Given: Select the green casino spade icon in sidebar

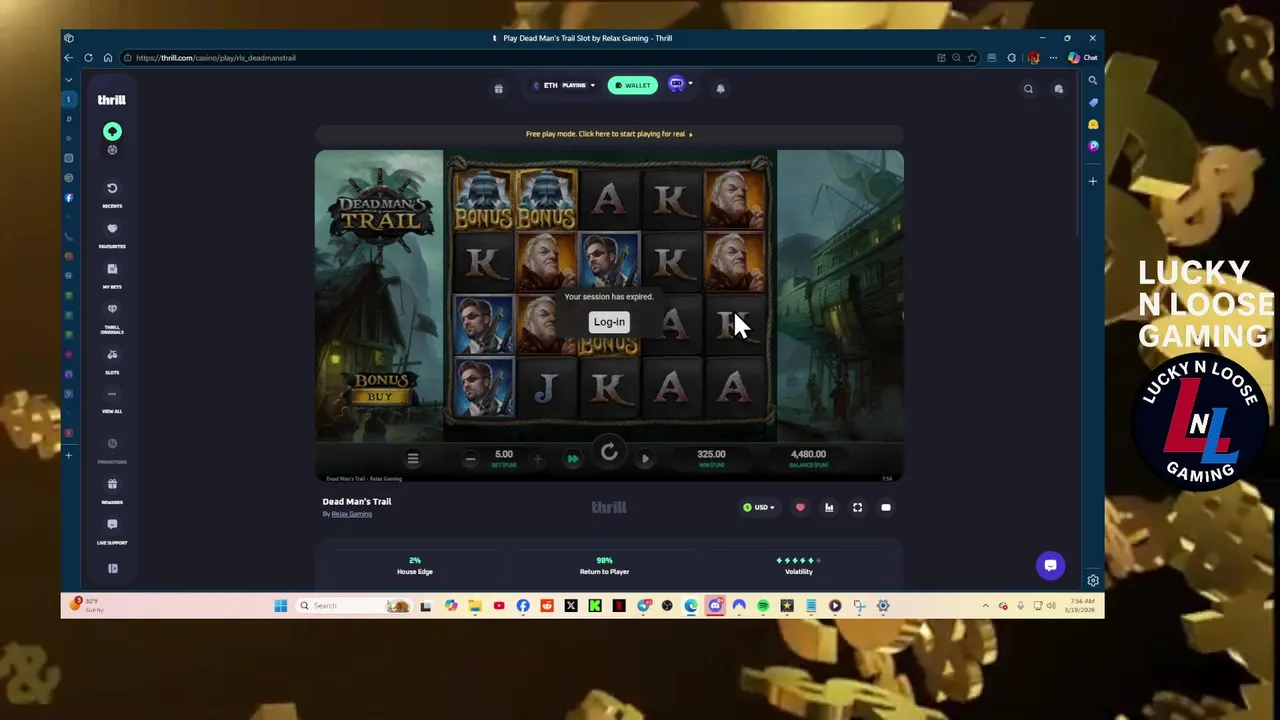Looking at the screenshot, I should pos(112,132).
